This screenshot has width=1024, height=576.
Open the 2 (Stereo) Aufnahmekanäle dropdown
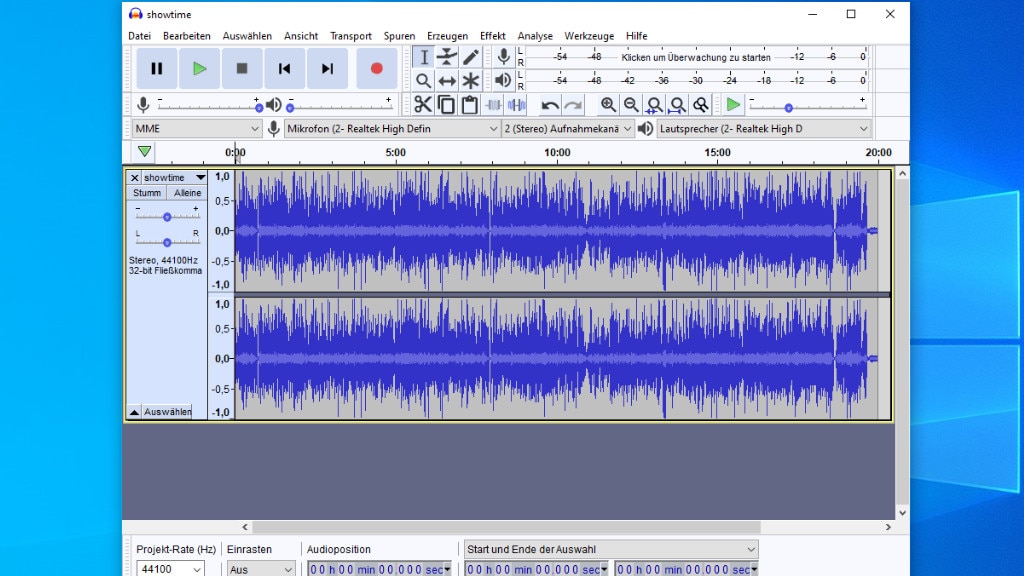[568, 129]
